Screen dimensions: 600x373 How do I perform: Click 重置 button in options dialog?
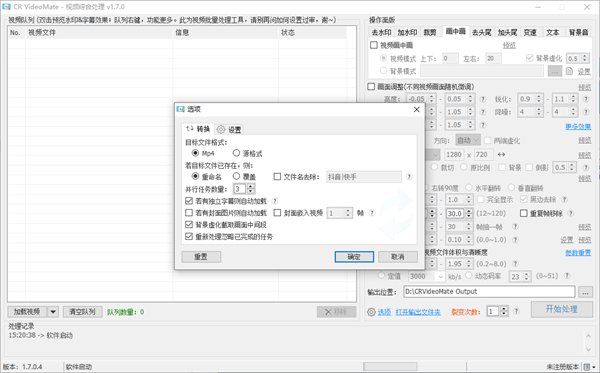point(201,257)
